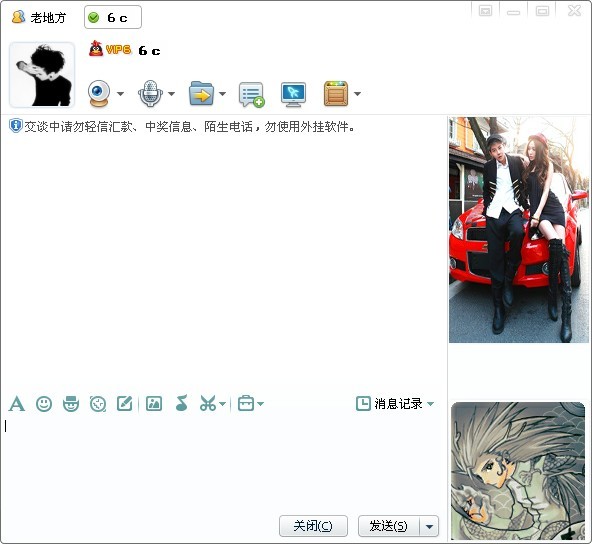
Task: Click the 发送(S) send button
Action: 389,526
